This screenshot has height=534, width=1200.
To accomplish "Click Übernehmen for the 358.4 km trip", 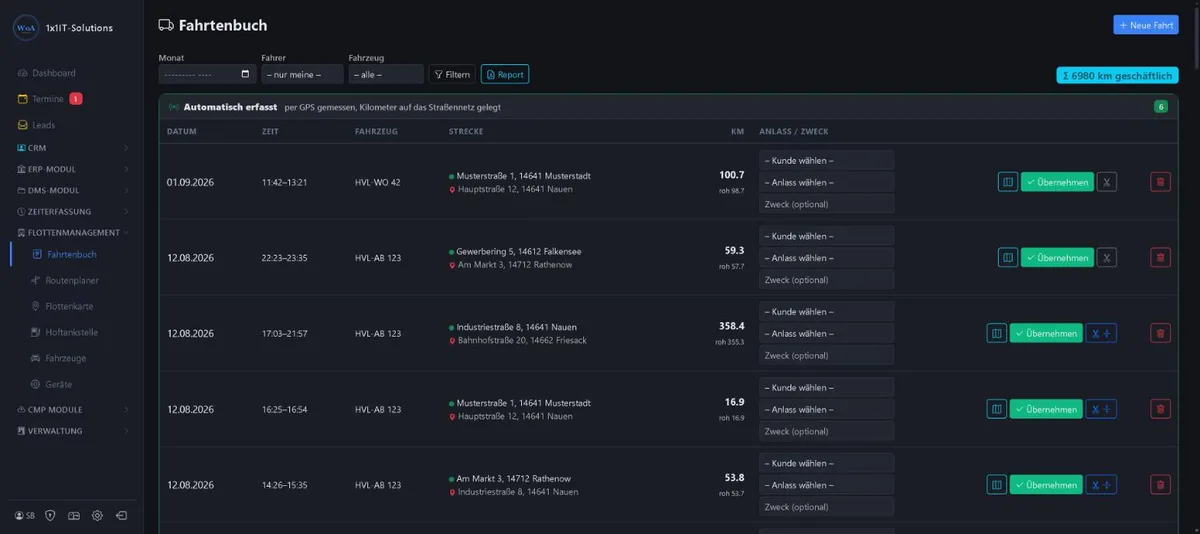I will click(x=1046, y=333).
